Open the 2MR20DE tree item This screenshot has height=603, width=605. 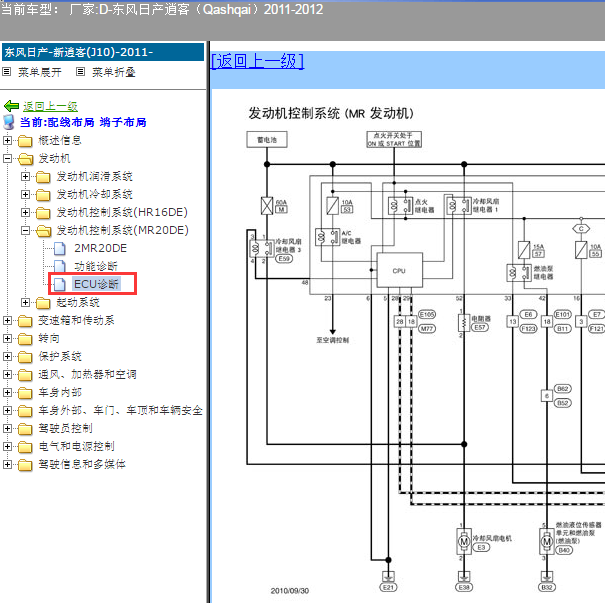click(100, 248)
